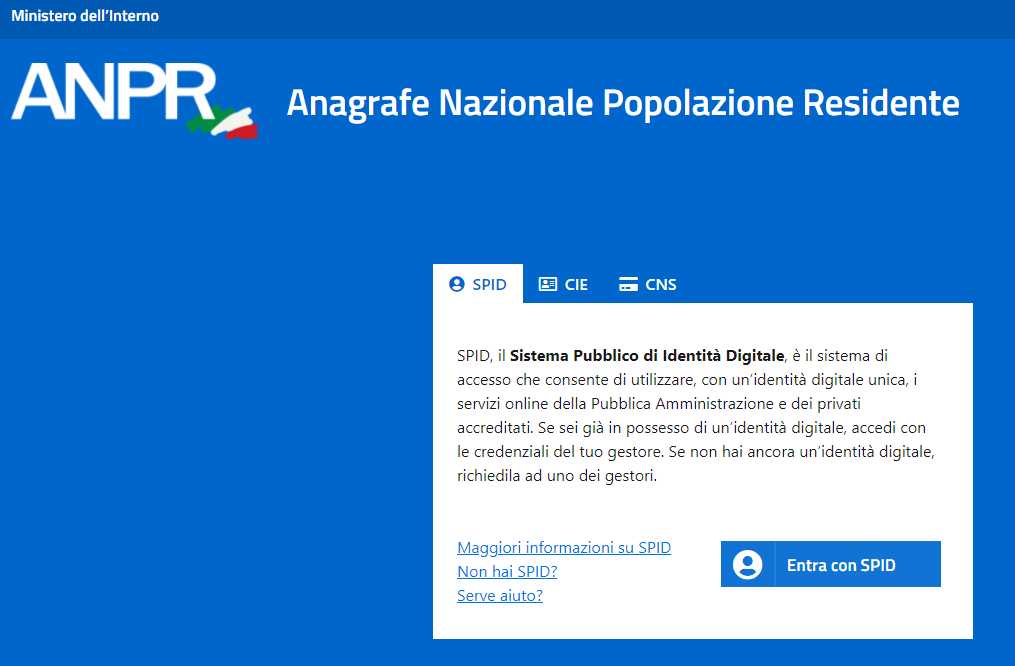This screenshot has height=666, width=1015.
Task: Click the bold Sistema Pubblico di Identità Digitale text
Action: click(646, 355)
